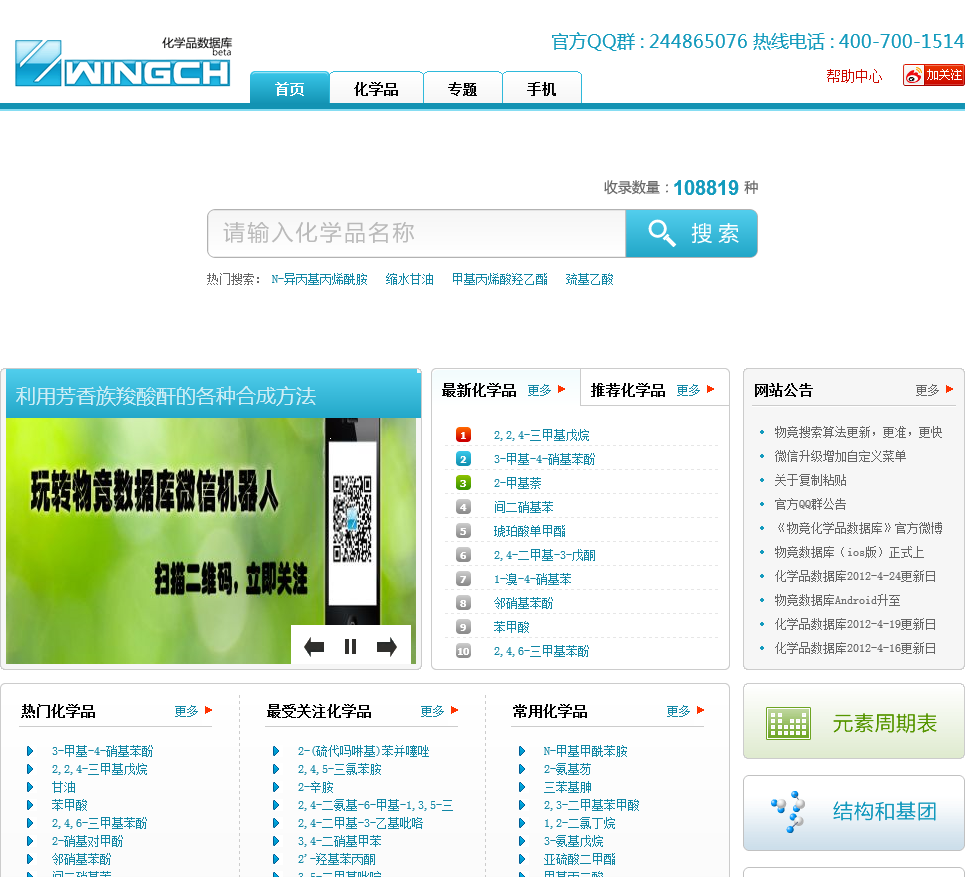Open 亚硫酸二甲酯 link
The width and height of the screenshot is (965, 877).
click(579, 859)
